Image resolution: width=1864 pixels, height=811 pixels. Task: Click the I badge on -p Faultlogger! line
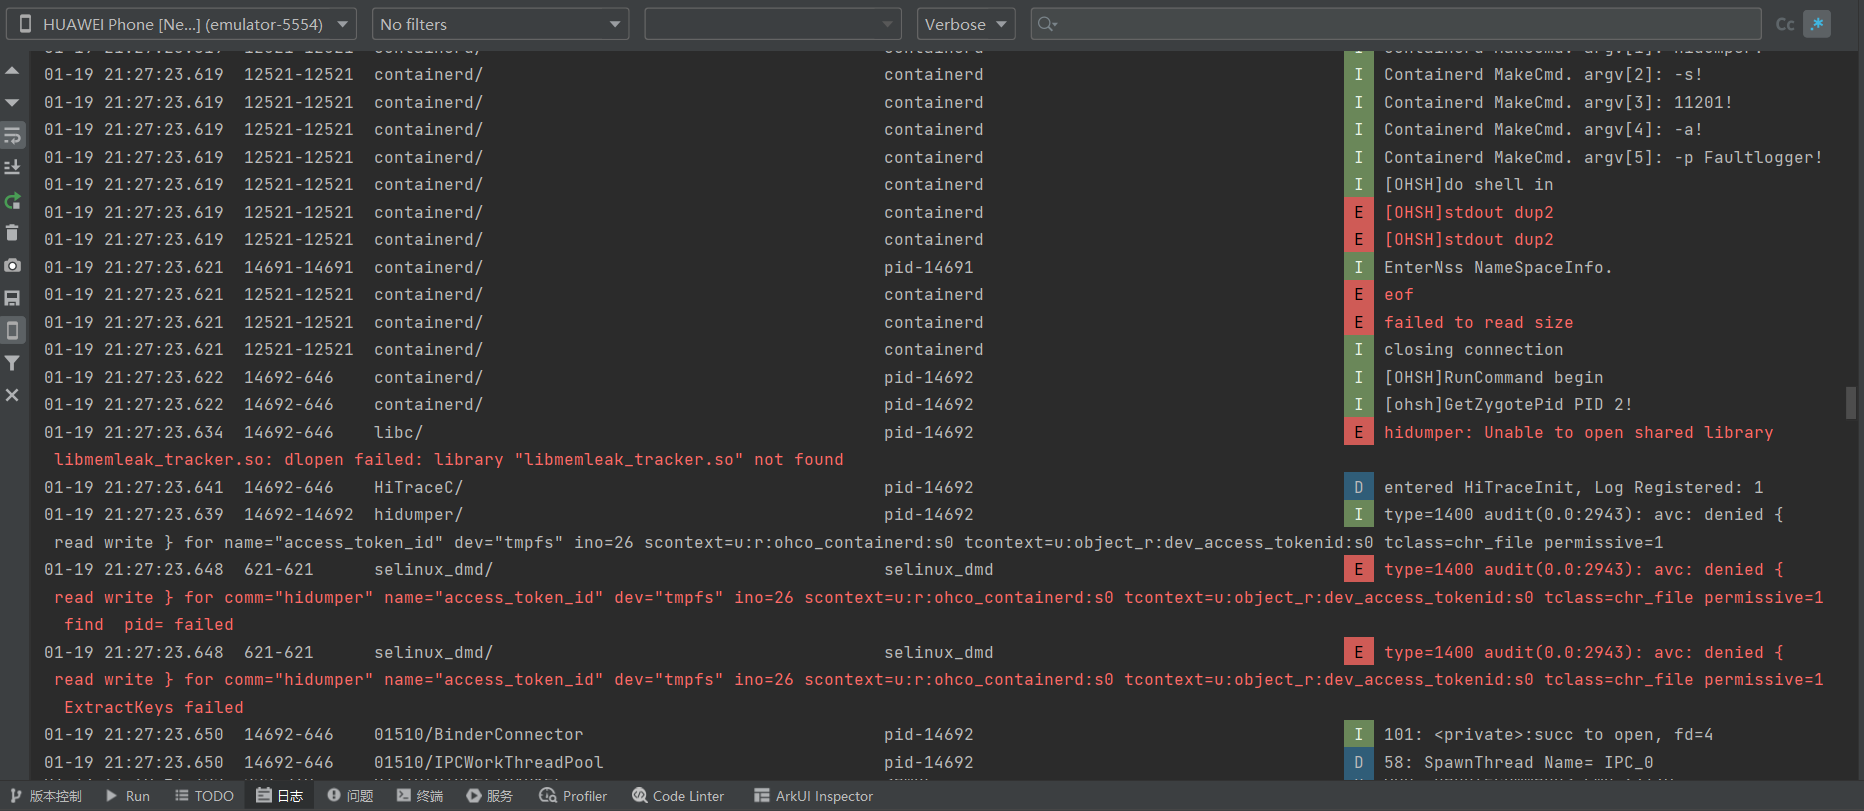(1358, 157)
